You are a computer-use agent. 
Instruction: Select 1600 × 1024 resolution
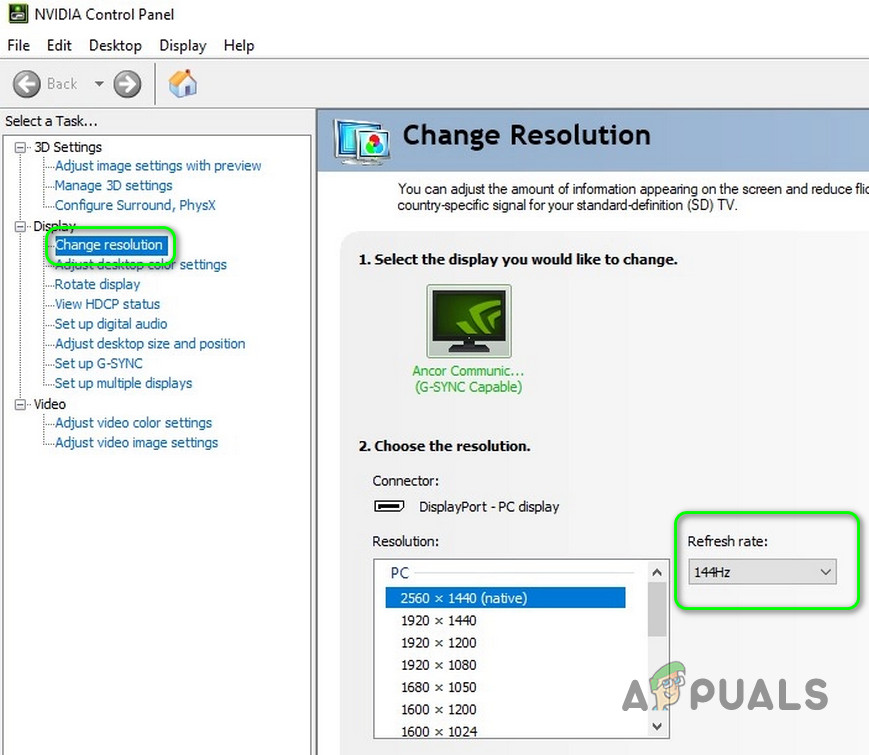(439, 731)
